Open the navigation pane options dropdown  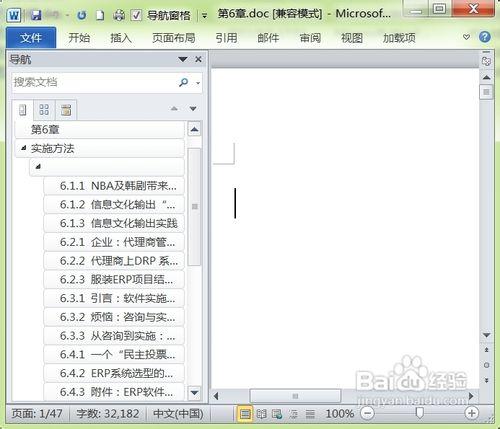(x=183, y=59)
